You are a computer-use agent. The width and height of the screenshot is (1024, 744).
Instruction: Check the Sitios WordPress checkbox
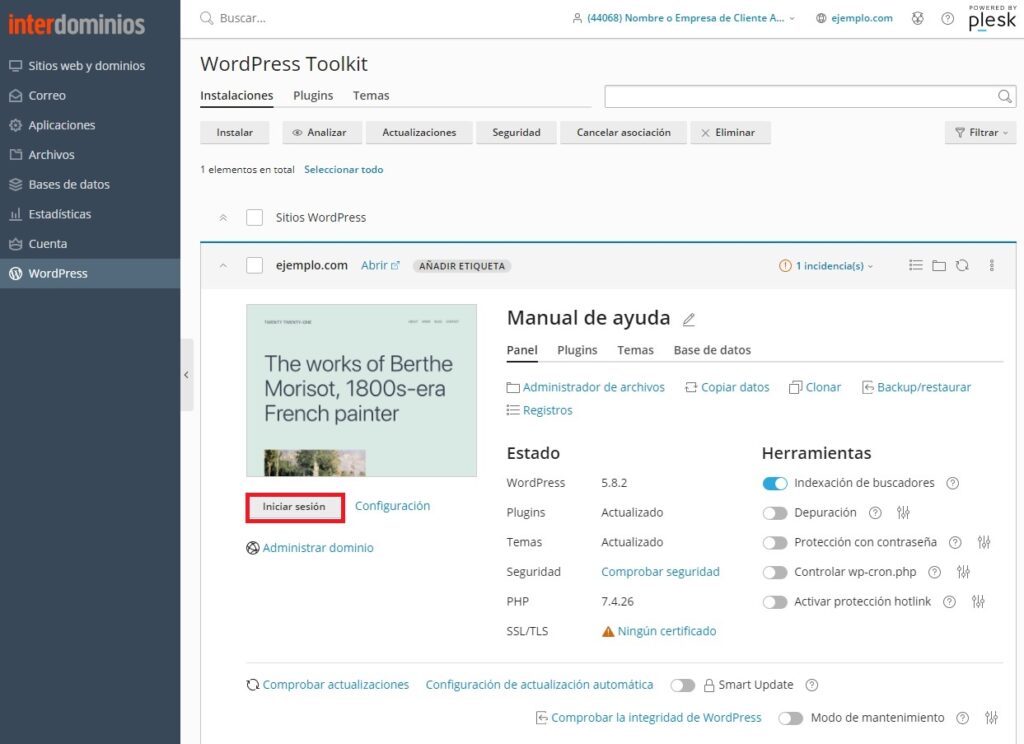[x=254, y=218]
